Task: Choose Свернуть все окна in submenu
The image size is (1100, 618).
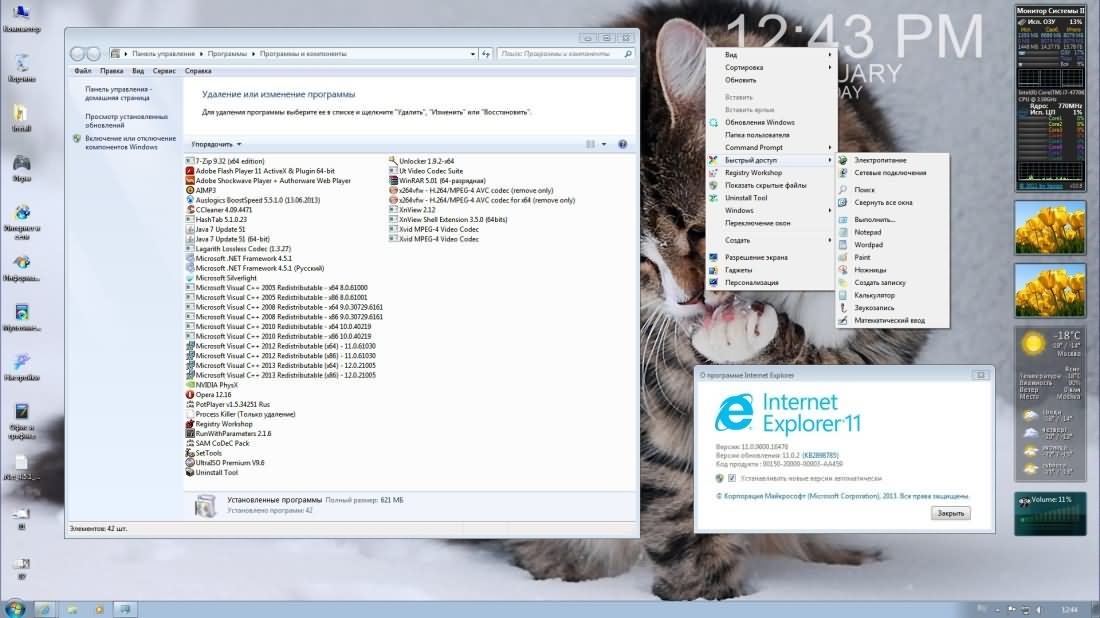Action: (x=892, y=203)
